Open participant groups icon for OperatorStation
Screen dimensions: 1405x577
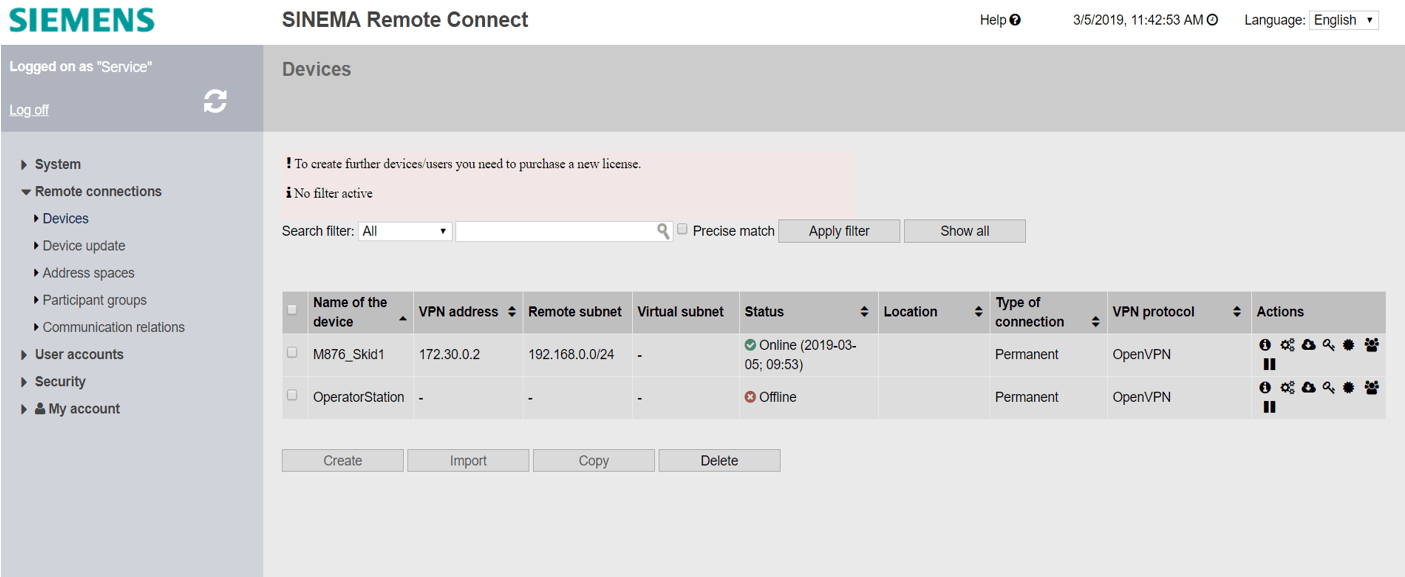(1371, 387)
